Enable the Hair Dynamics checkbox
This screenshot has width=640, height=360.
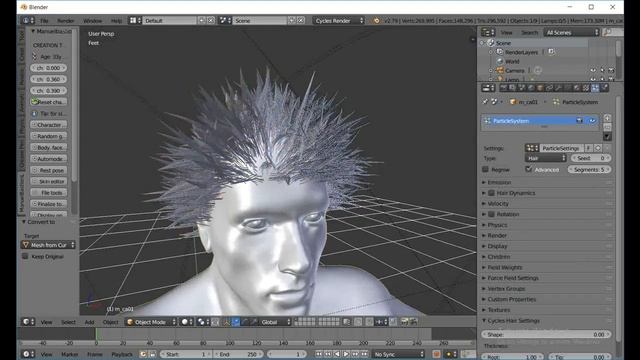[x=491, y=193]
